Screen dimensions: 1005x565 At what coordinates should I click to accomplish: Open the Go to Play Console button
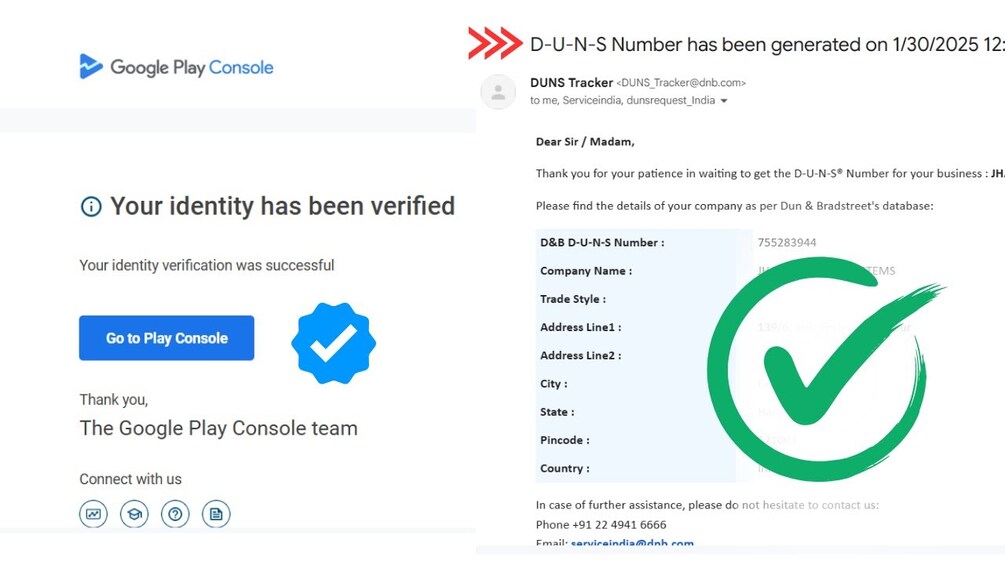(167, 338)
